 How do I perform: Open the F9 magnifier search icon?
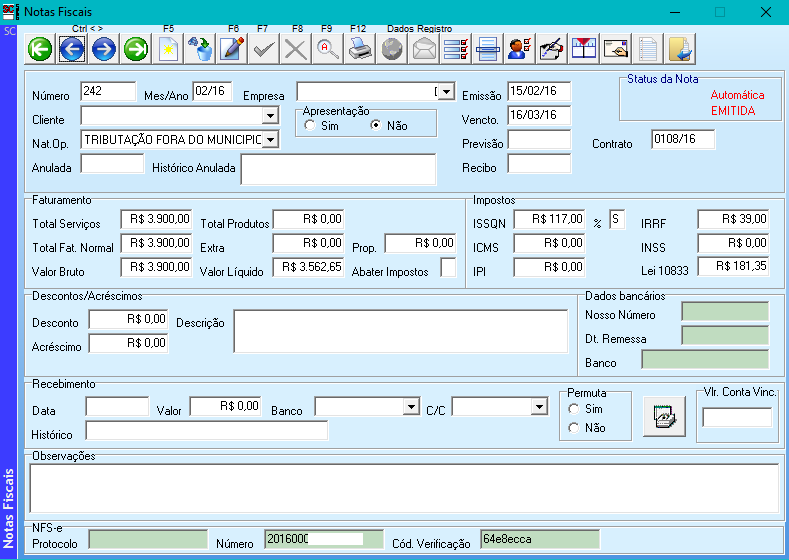[x=327, y=48]
